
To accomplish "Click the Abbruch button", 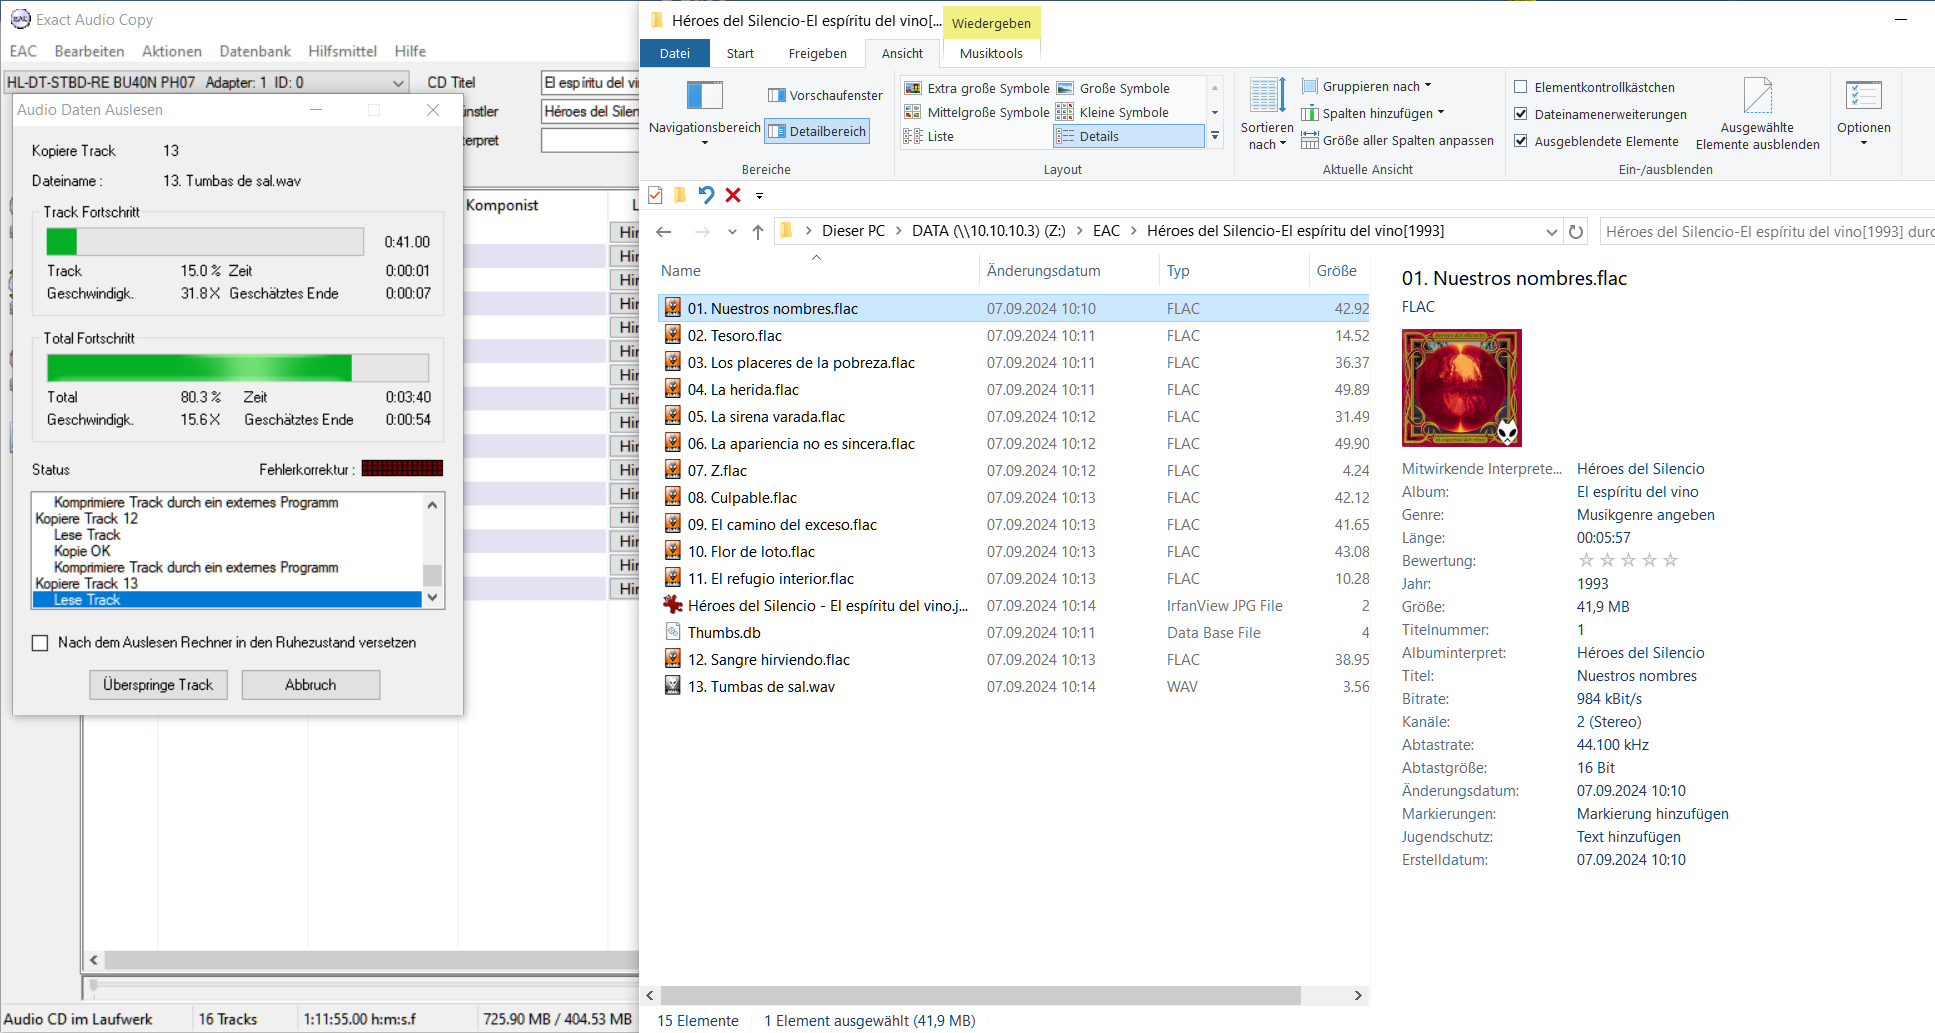I will (x=310, y=685).
